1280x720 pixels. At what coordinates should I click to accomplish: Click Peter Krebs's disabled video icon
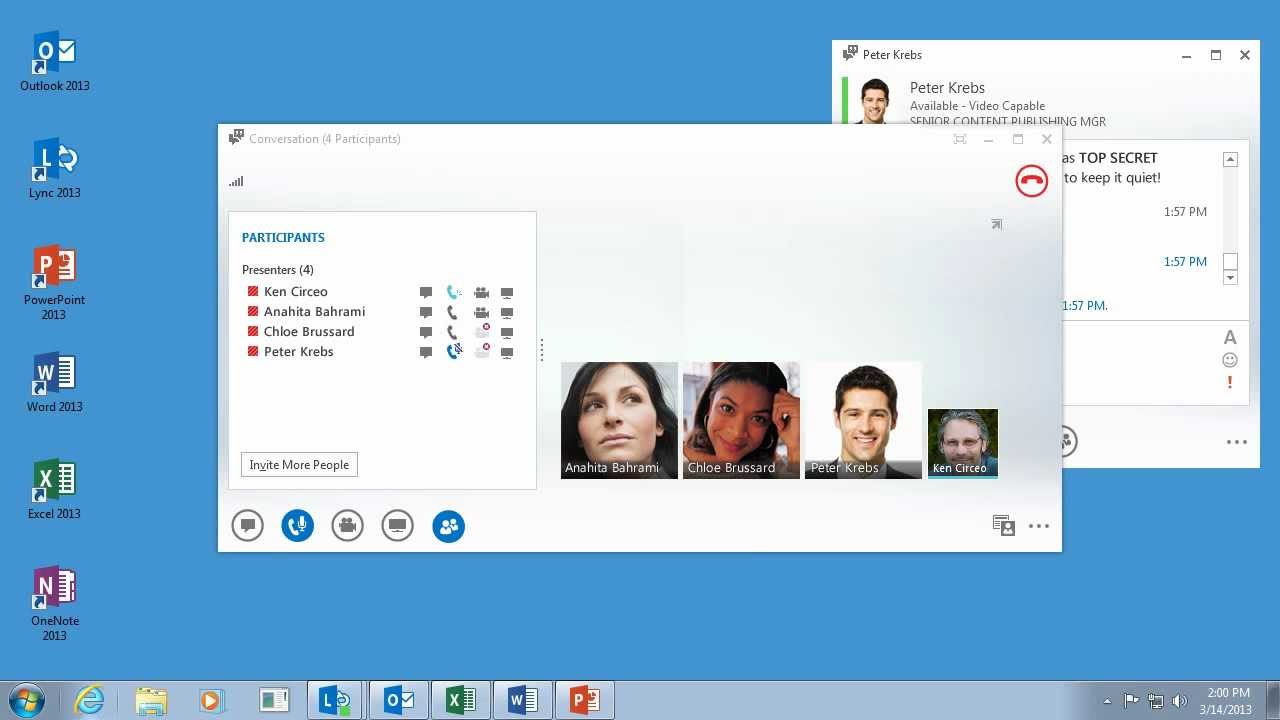[482, 351]
